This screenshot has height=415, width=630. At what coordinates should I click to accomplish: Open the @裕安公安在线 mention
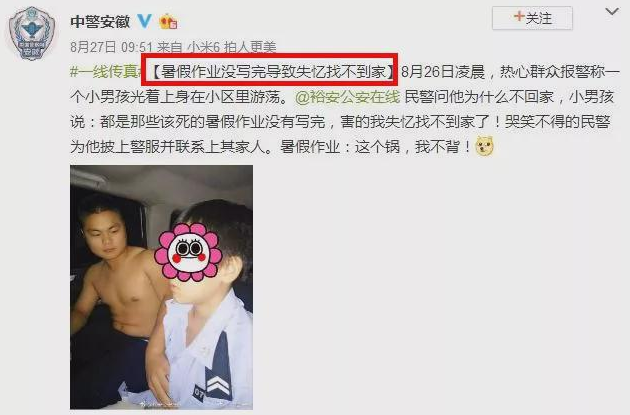tap(348, 97)
